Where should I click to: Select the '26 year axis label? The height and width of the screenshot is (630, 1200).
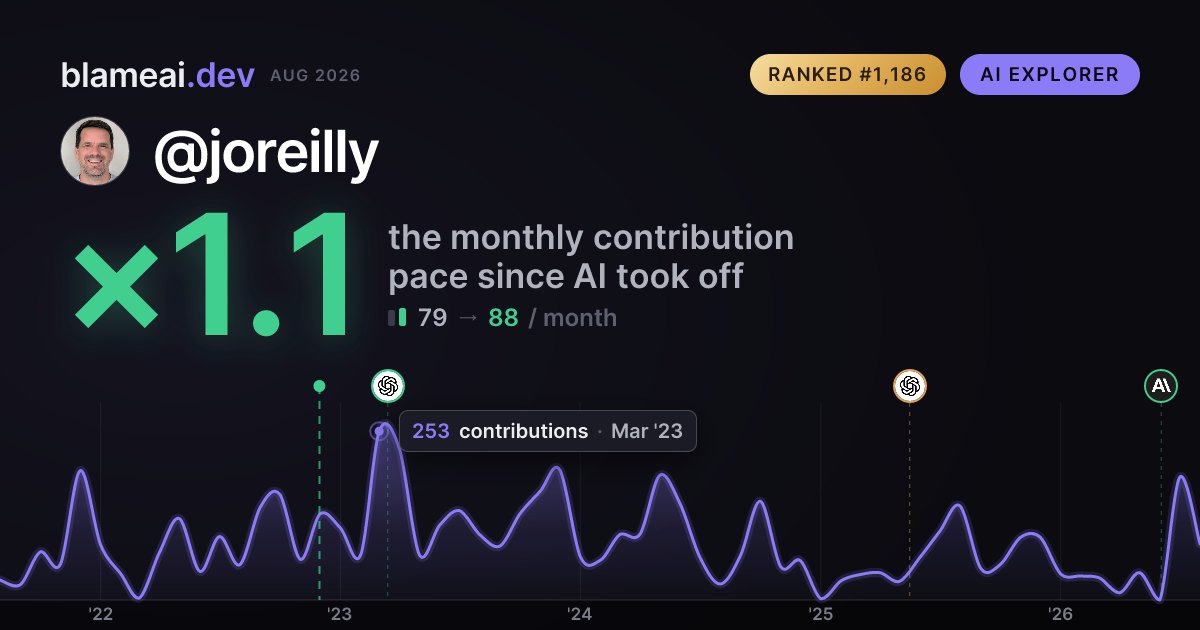coord(1060,613)
